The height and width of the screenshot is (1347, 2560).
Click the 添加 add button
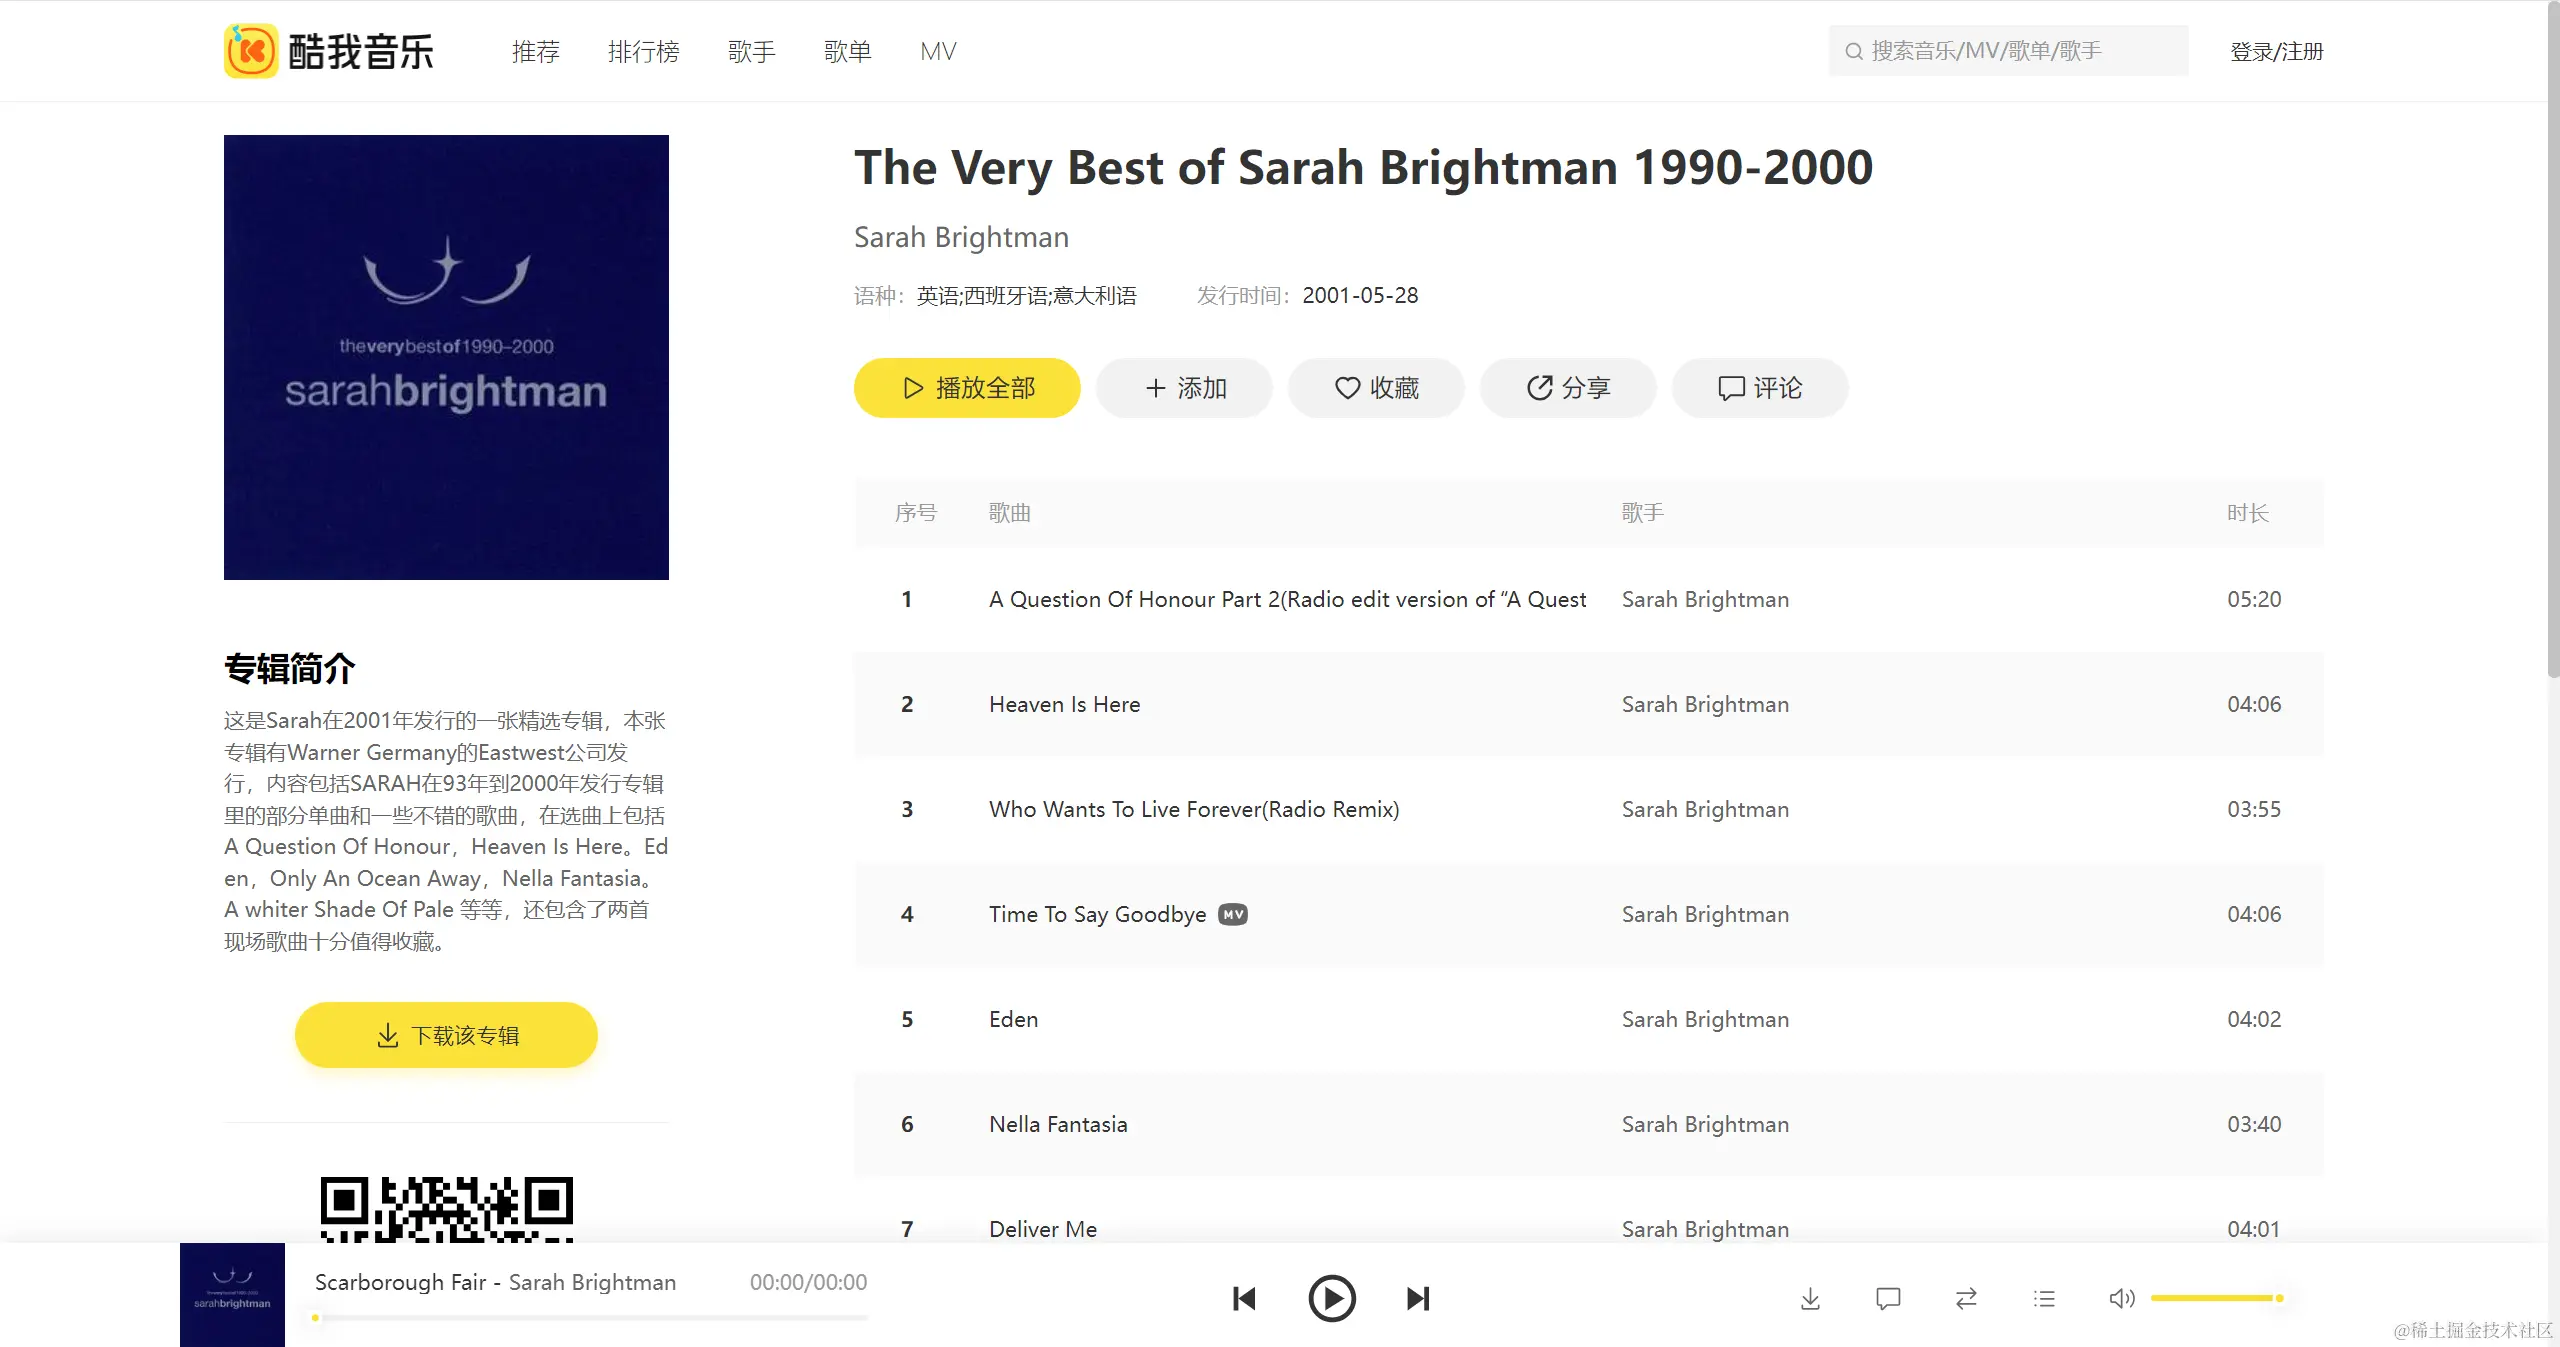tap(1185, 388)
